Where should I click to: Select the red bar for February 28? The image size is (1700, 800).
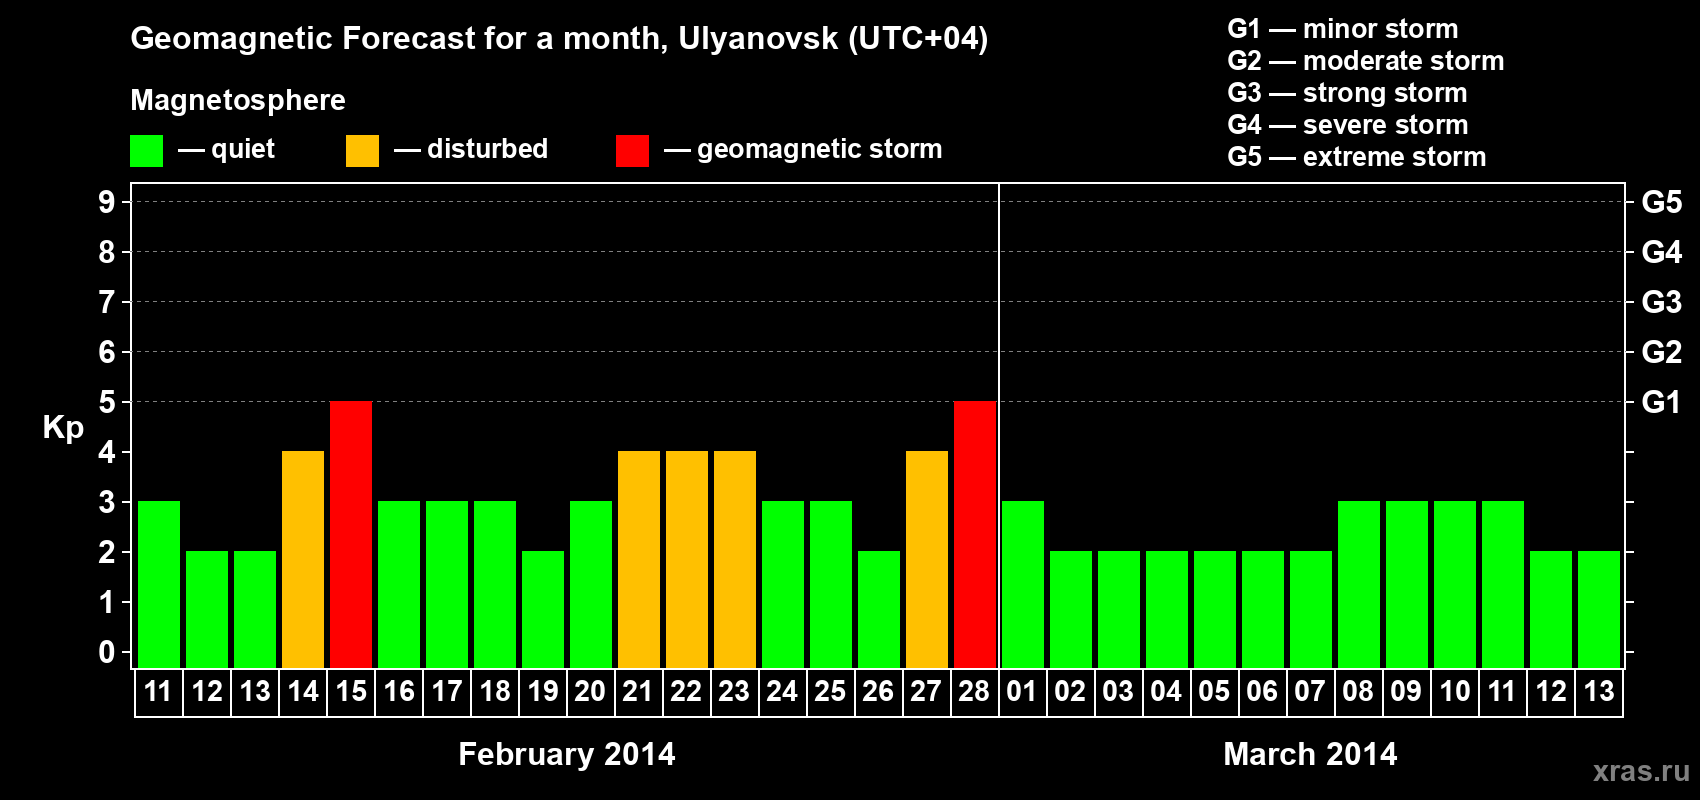[x=975, y=534]
